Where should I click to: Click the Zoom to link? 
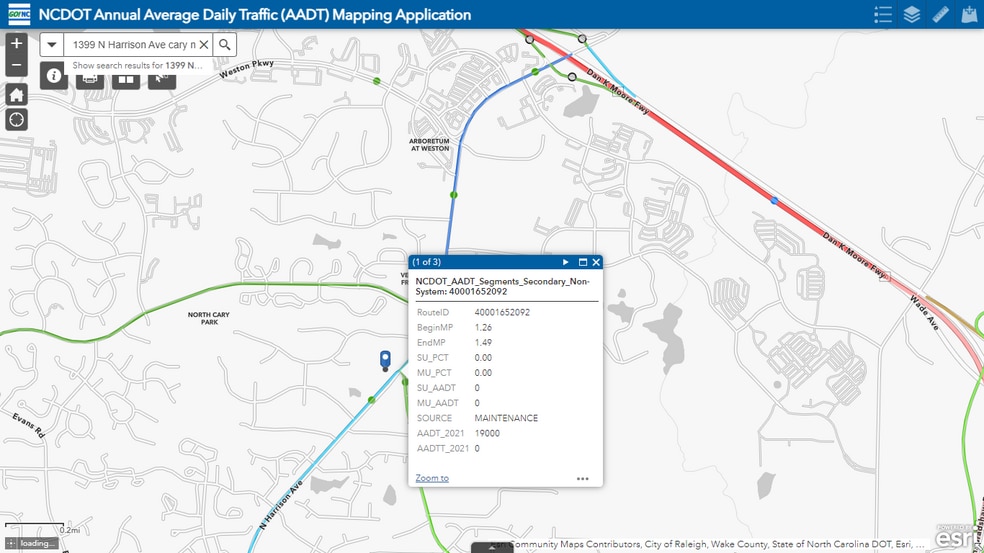[x=432, y=478]
